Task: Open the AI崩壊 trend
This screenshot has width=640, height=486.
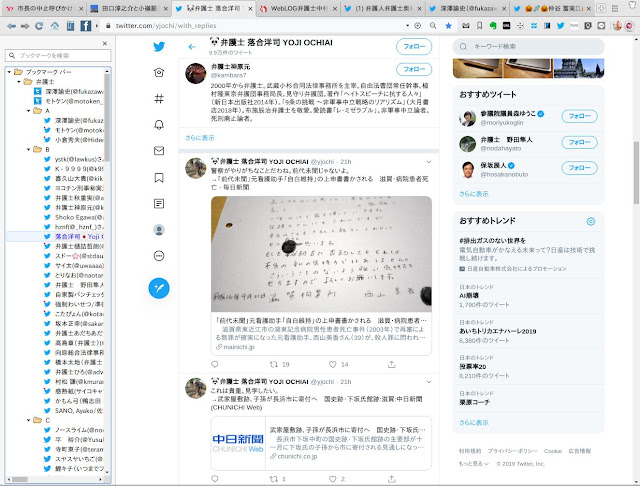Action: tap(529, 296)
